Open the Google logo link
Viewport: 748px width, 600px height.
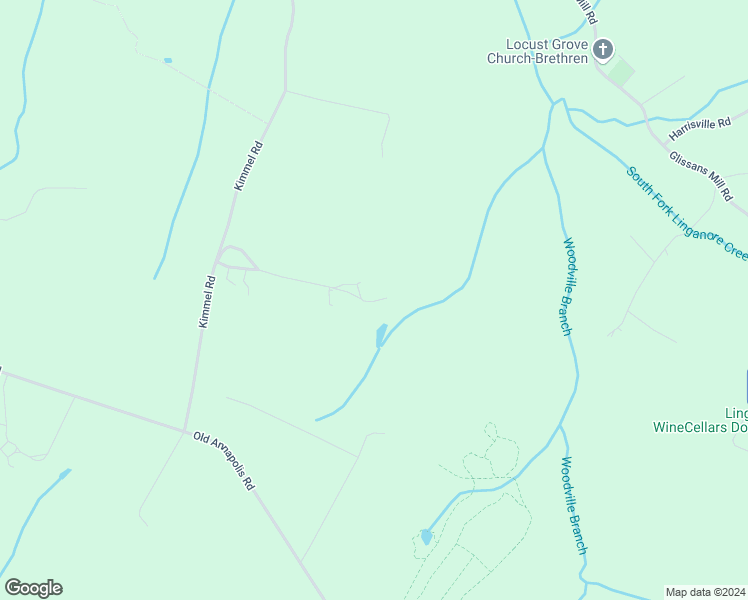click(x=33, y=588)
